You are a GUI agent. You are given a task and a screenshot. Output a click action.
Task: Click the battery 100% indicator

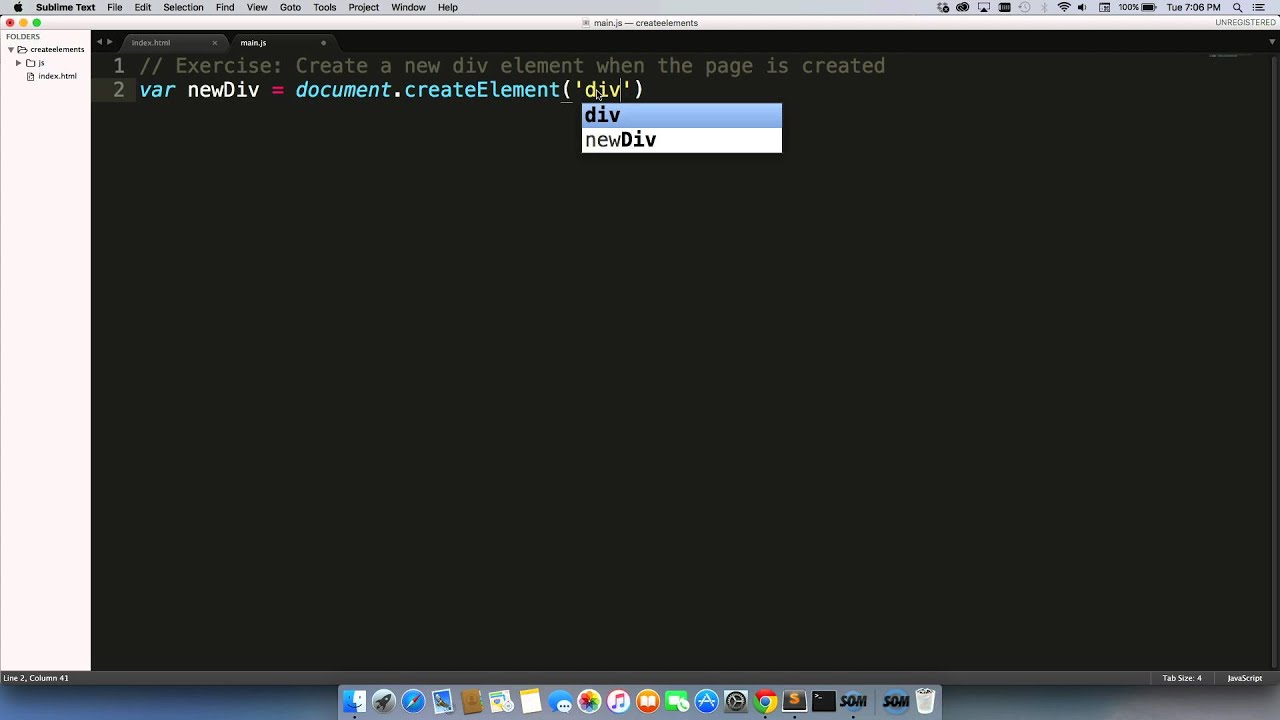click(1138, 7)
